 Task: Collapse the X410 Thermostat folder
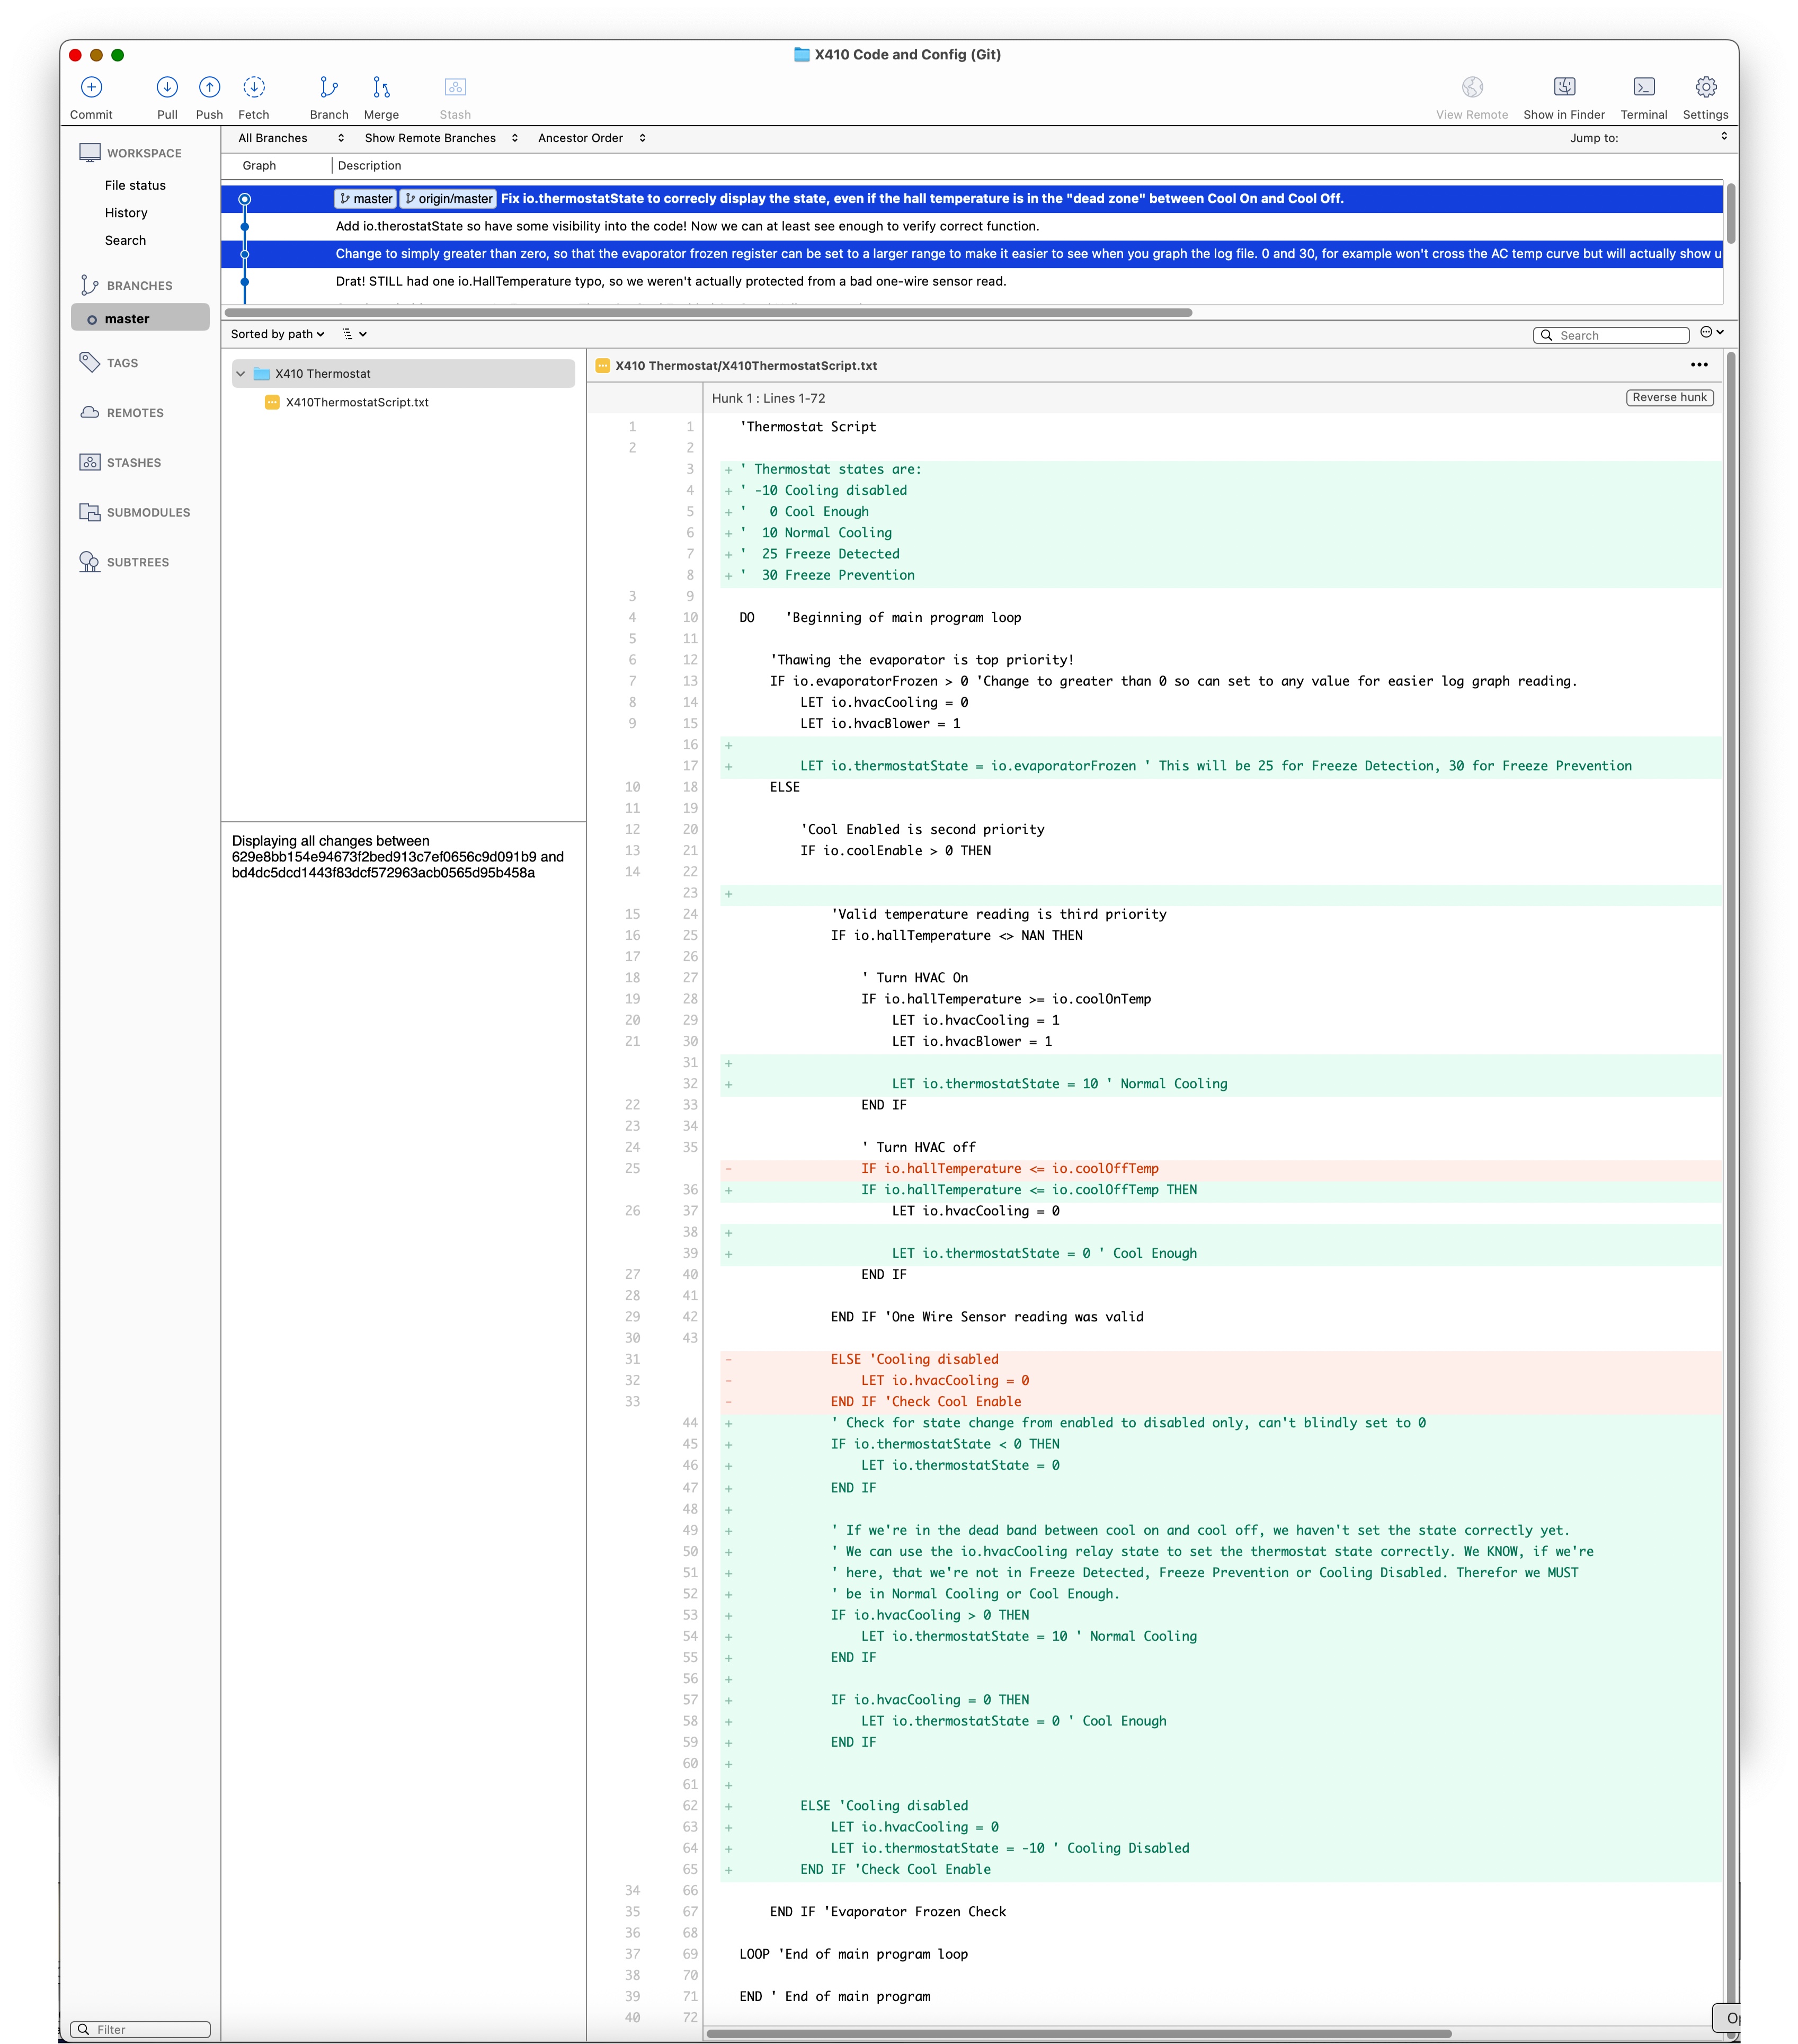[x=240, y=374]
